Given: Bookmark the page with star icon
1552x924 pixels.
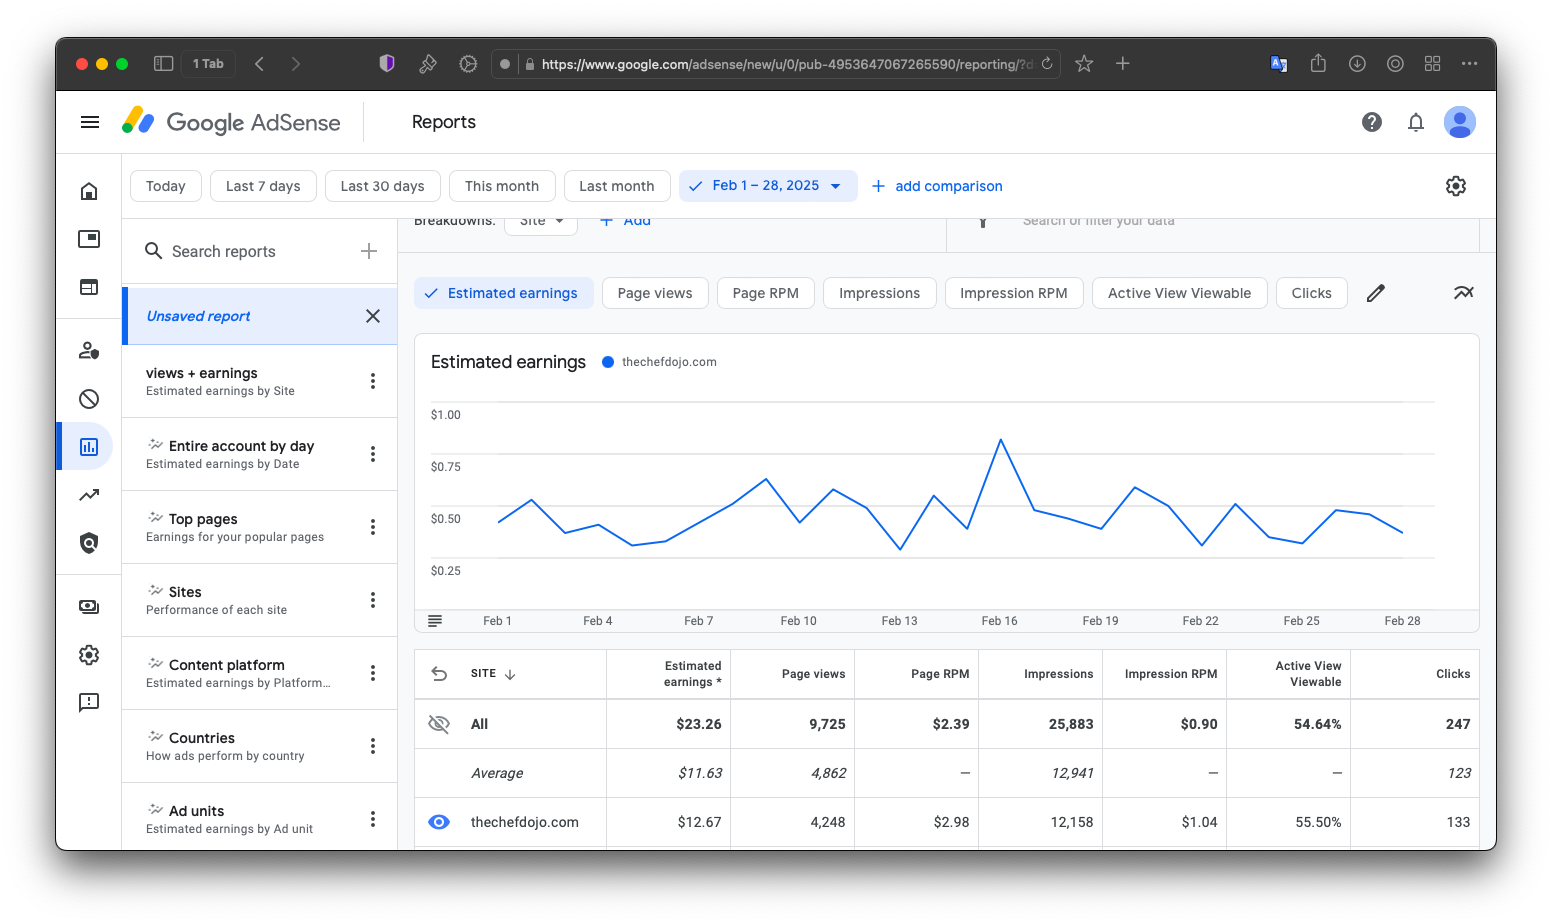Looking at the screenshot, I should 1084,64.
